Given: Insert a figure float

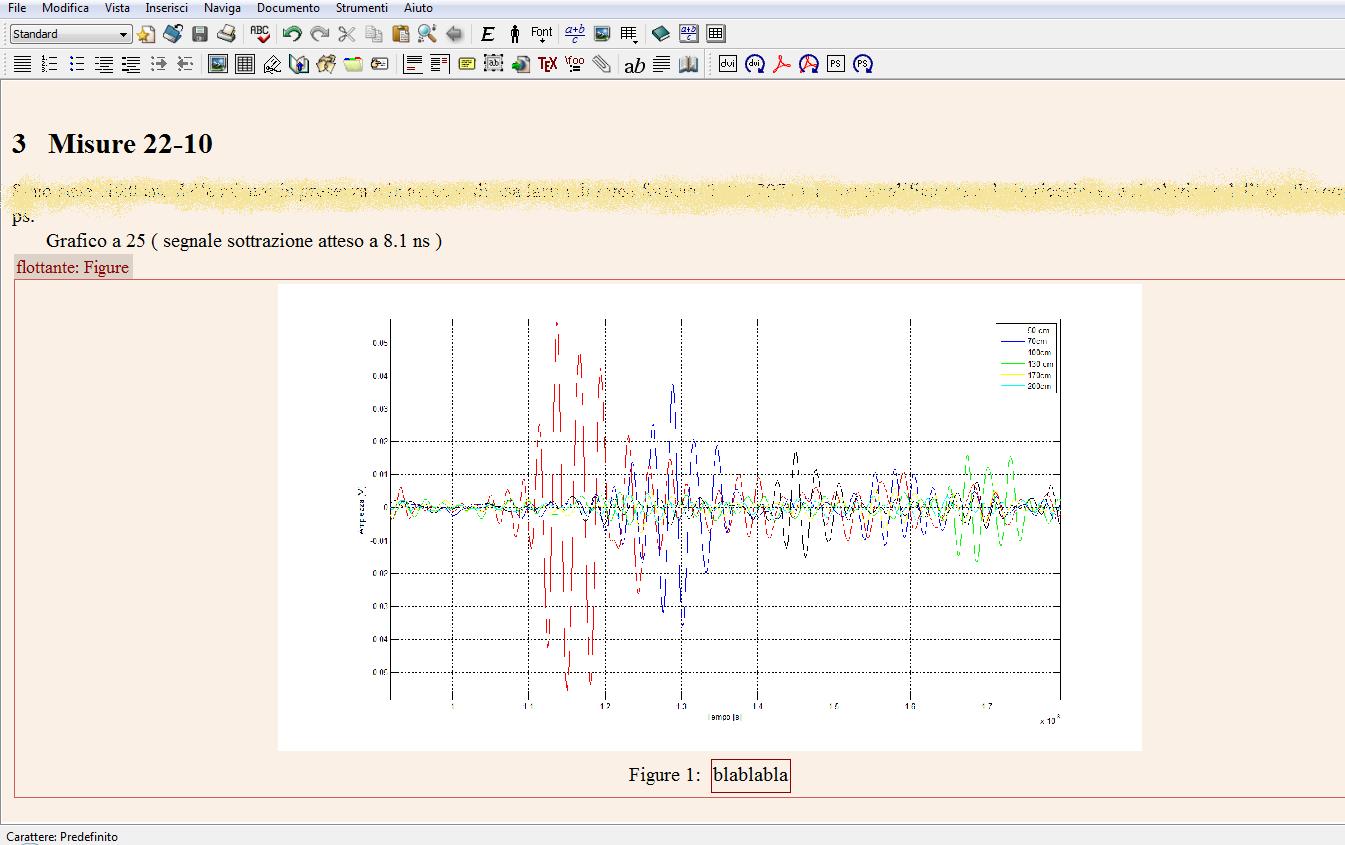Looking at the screenshot, I should pos(217,64).
